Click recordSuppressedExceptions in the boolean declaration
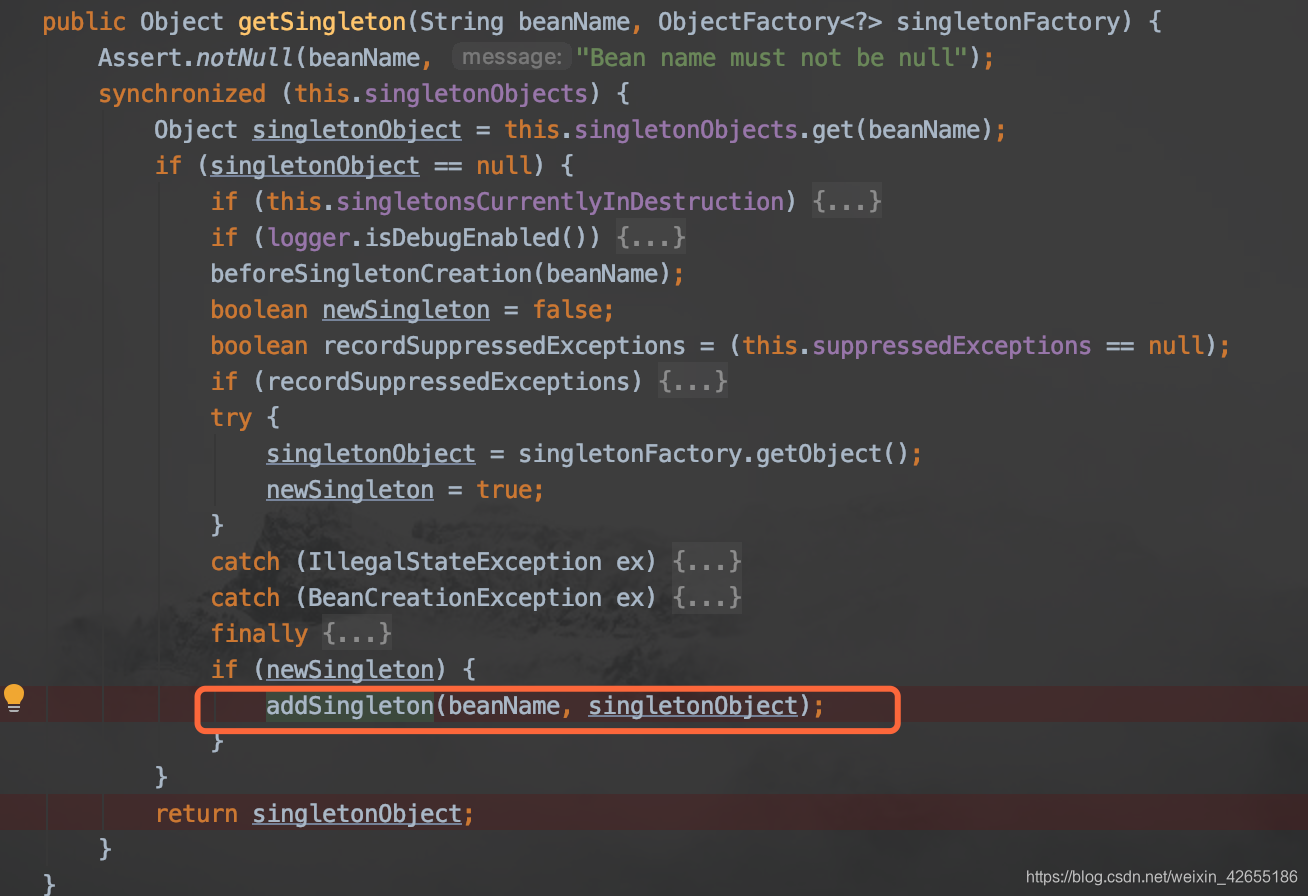The height and width of the screenshot is (896, 1308). tap(504, 346)
